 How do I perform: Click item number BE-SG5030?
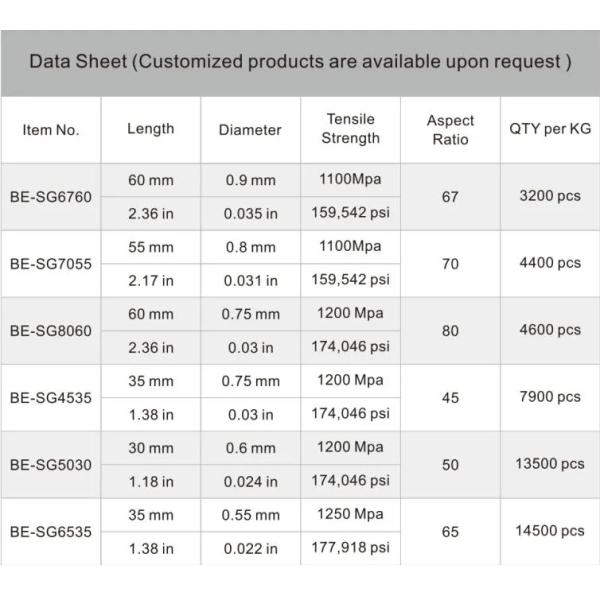tap(50, 464)
